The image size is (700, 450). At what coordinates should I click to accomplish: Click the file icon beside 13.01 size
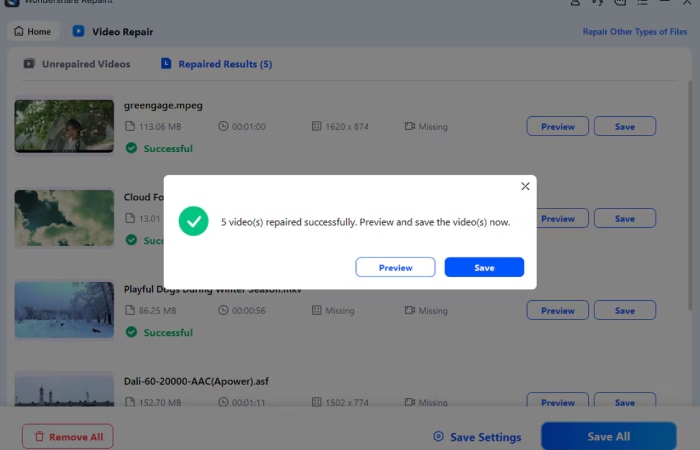pos(130,218)
